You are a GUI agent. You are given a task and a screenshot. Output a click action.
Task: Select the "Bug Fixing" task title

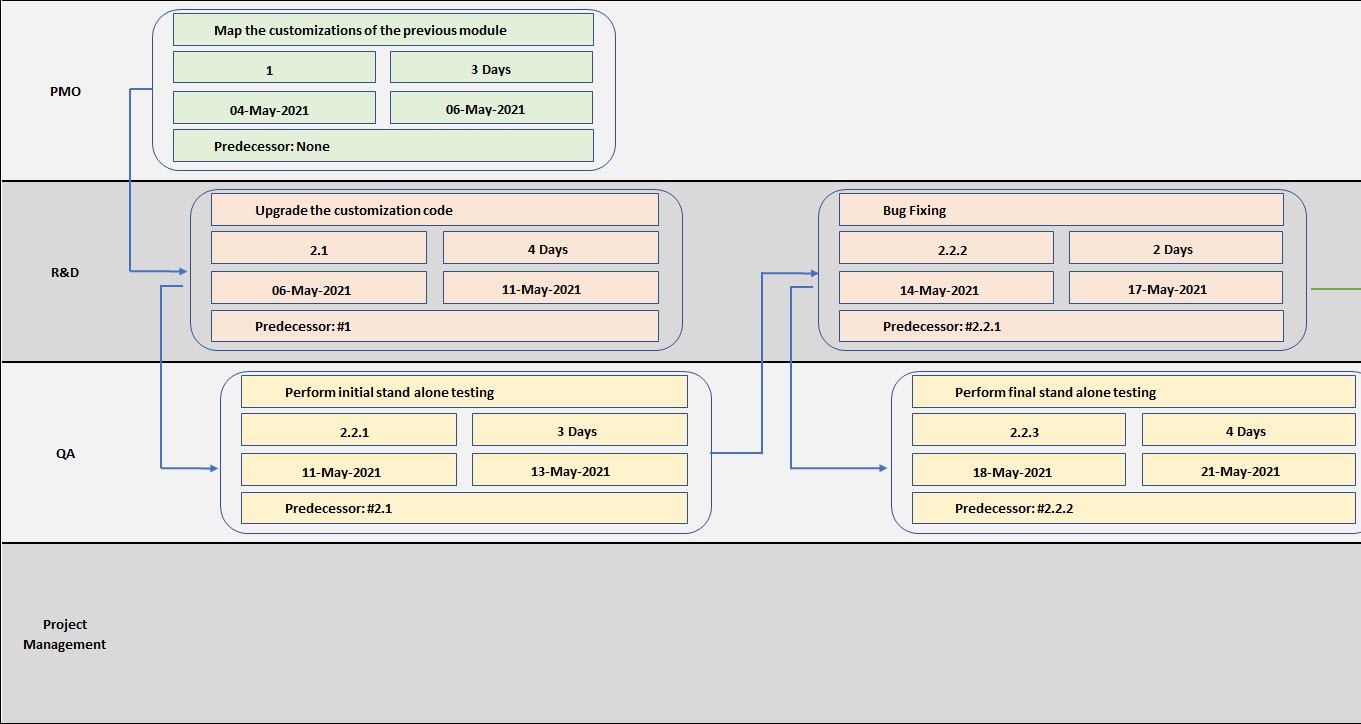pyautogui.click(x=1060, y=210)
